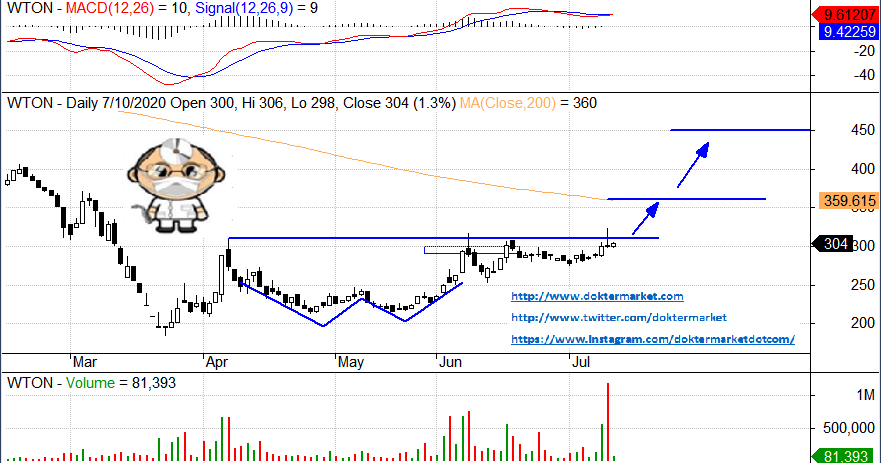Viewport: 881px width, 463px height.
Task: Open the Instagram doktermarketdotcom link
Action: 653,339
